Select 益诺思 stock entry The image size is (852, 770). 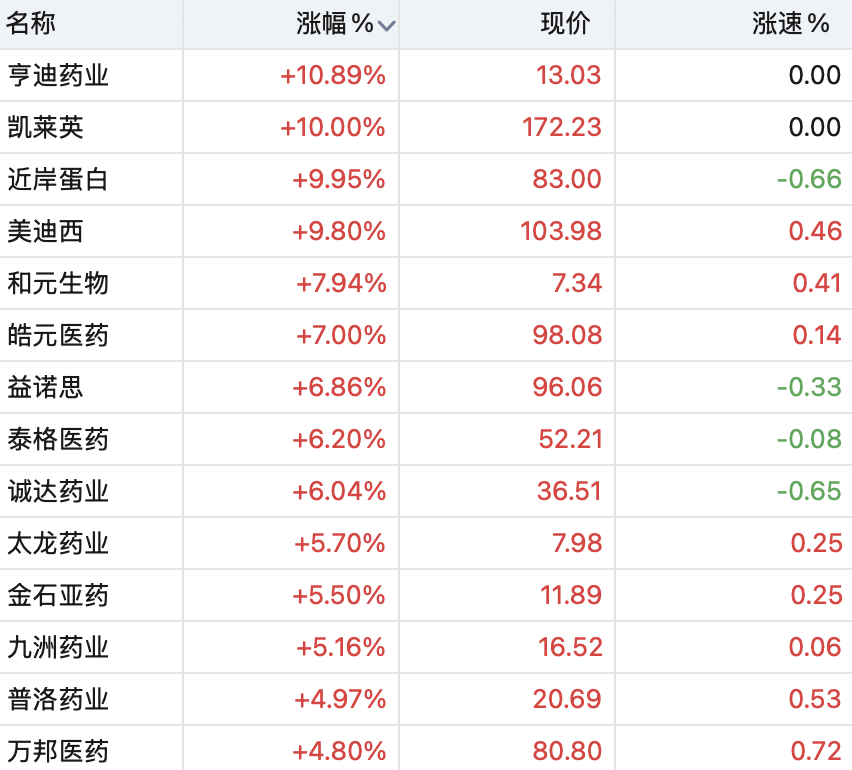[46, 387]
